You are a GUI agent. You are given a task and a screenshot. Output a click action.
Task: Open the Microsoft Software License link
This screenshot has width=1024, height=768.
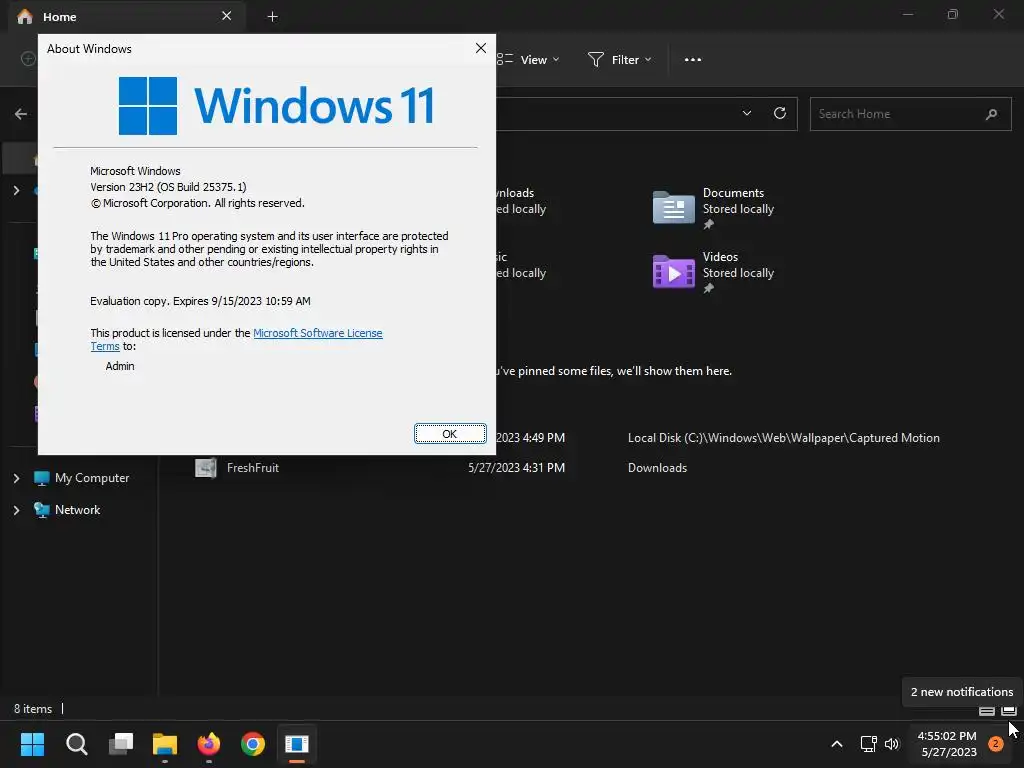pyautogui.click(x=317, y=333)
